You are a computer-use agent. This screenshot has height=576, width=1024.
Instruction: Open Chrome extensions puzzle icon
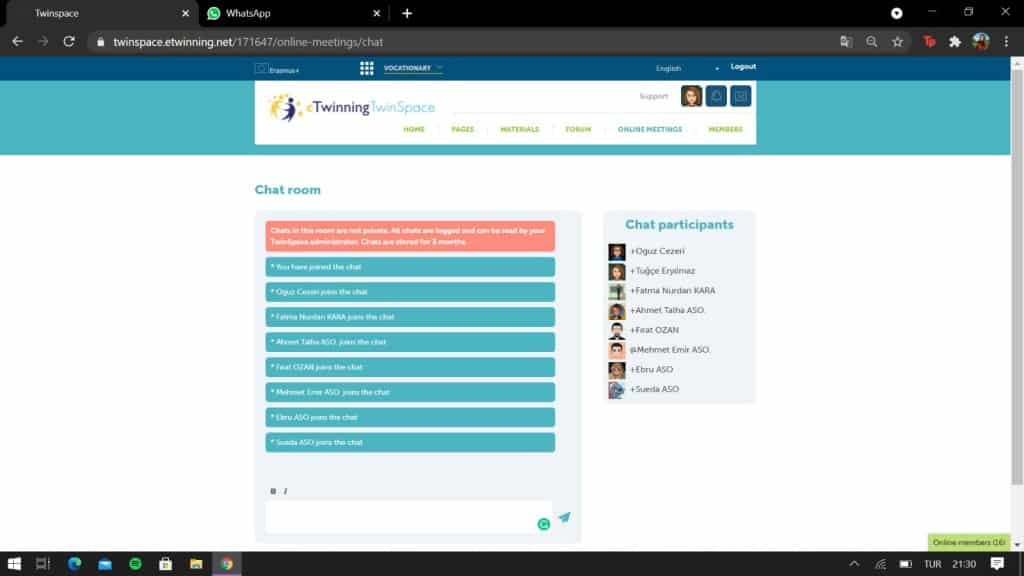pyautogui.click(x=955, y=42)
